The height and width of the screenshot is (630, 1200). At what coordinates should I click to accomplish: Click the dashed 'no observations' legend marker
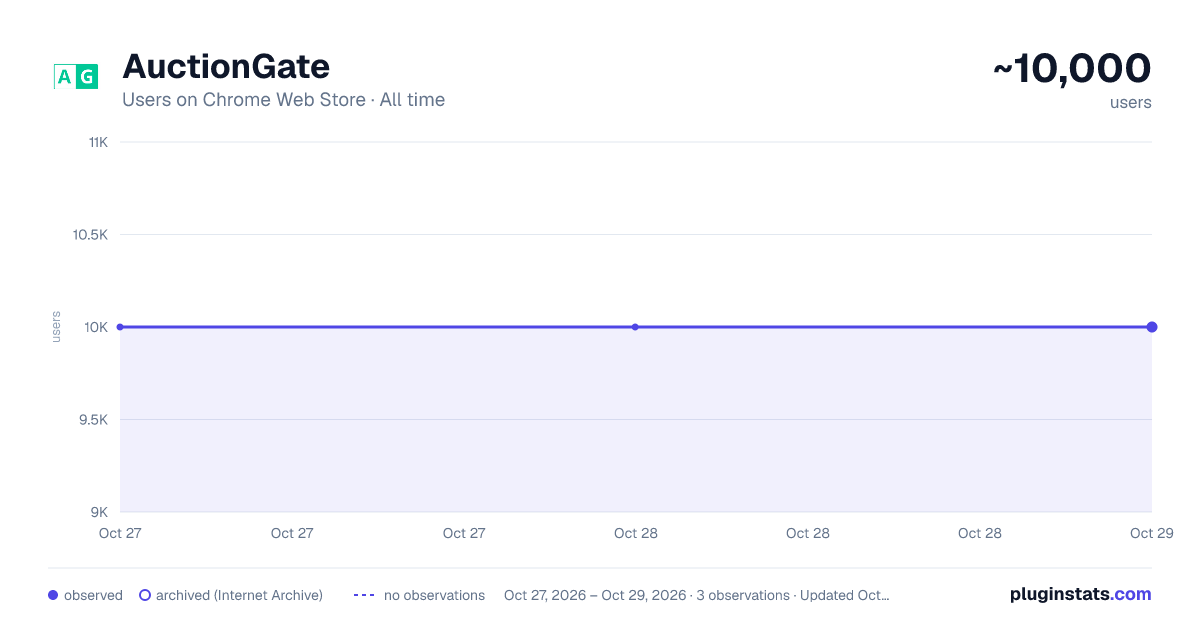click(364, 595)
